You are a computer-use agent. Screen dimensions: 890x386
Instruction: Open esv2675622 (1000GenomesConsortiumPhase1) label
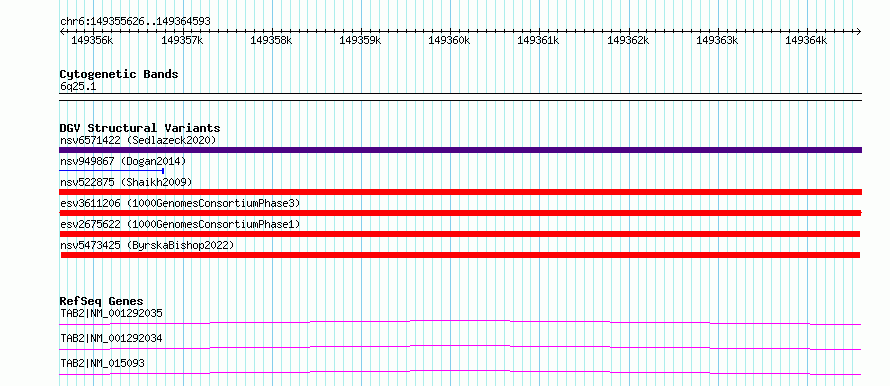[x=180, y=224]
